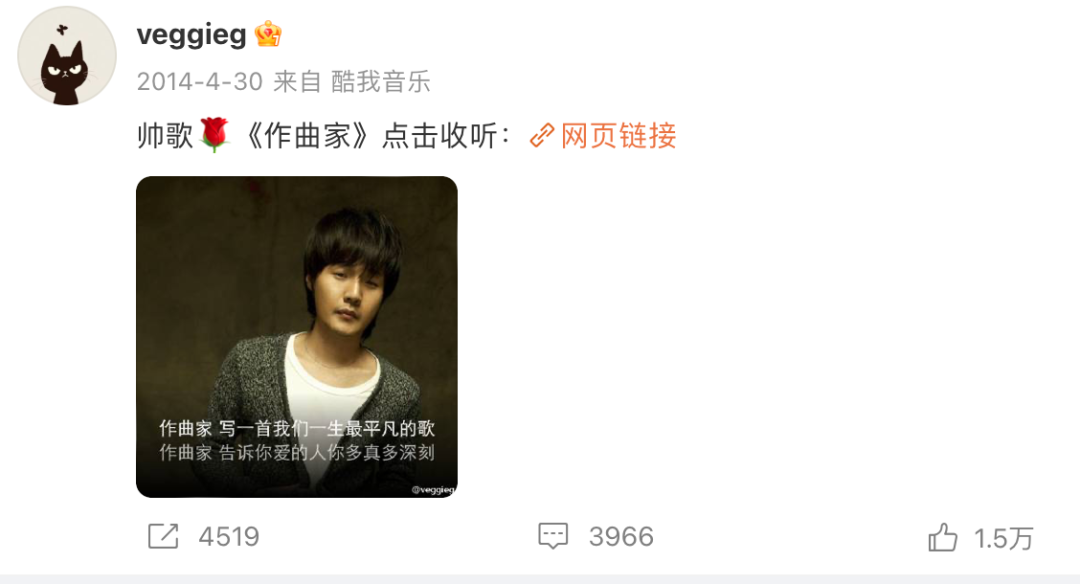Screen dimensions: 1080x584
Task: Click the comment count 3966
Action: tap(621, 536)
